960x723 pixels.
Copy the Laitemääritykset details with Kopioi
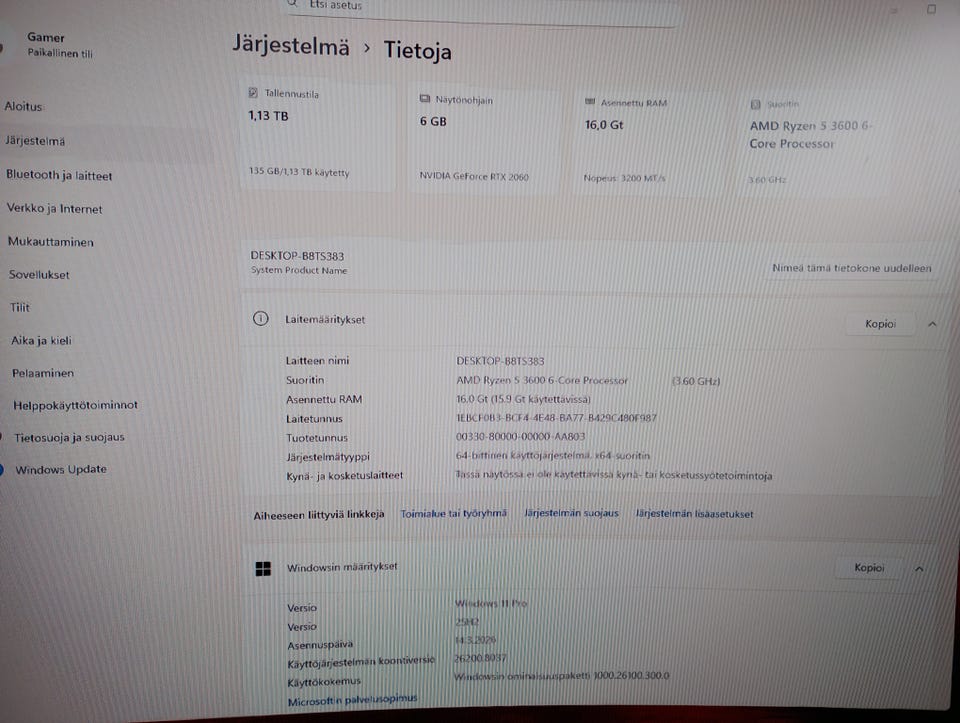coord(880,324)
